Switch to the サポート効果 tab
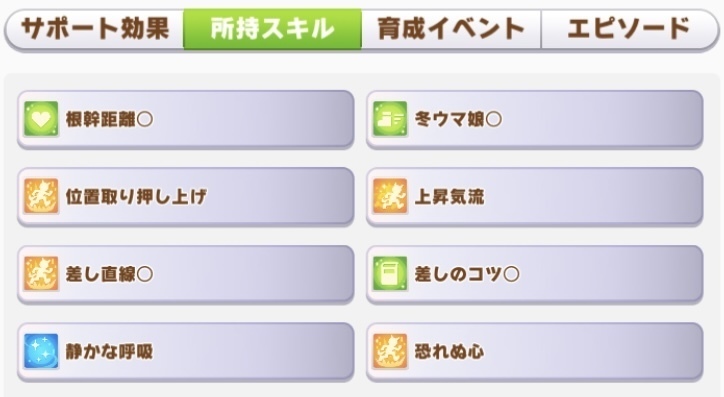 pos(95,29)
